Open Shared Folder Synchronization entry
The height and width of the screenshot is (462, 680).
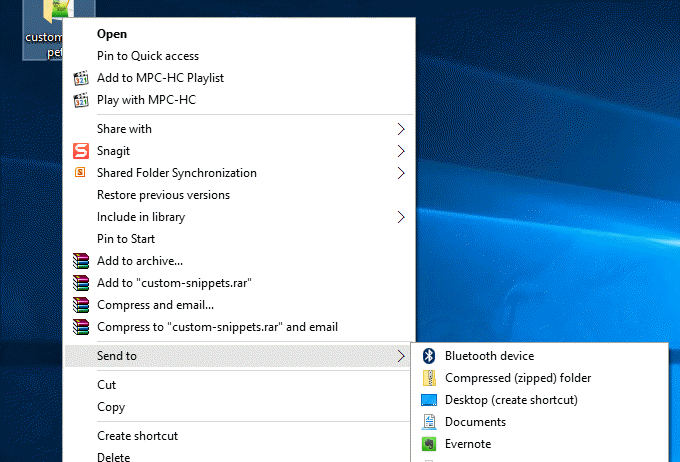click(x=239, y=173)
